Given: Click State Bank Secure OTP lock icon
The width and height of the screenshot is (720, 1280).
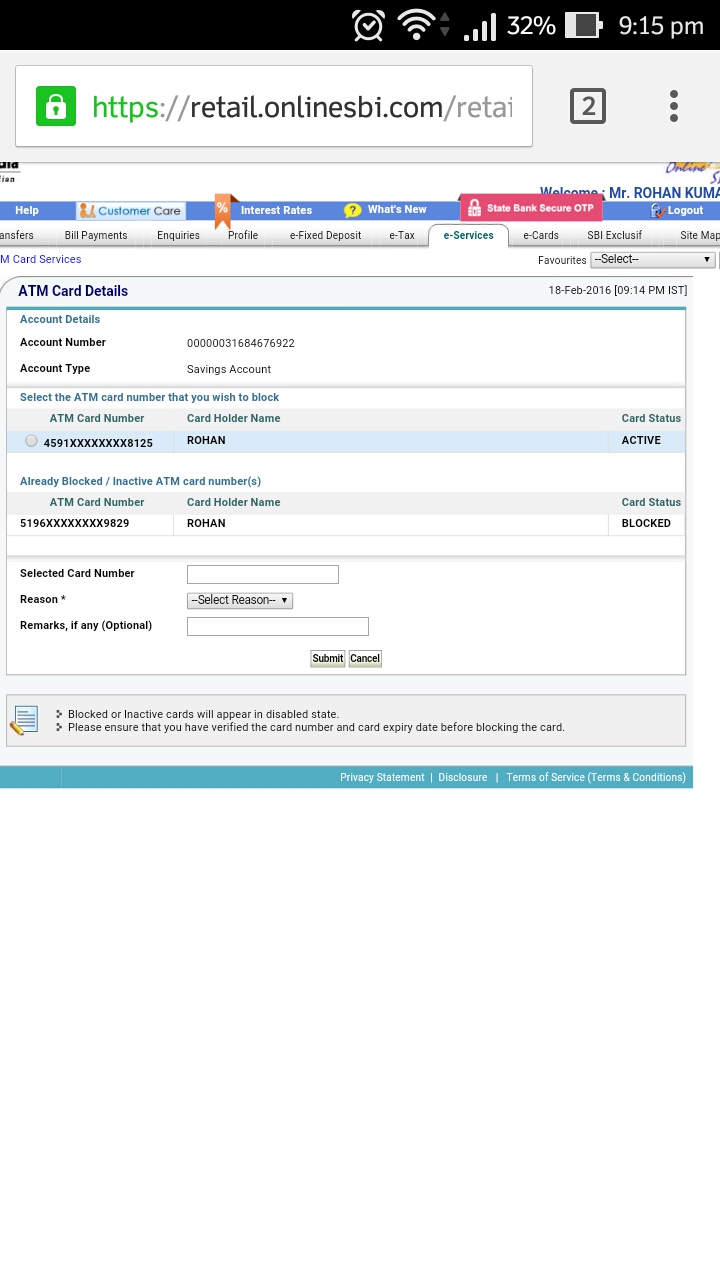Looking at the screenshot, I should (x=473, y=209).
